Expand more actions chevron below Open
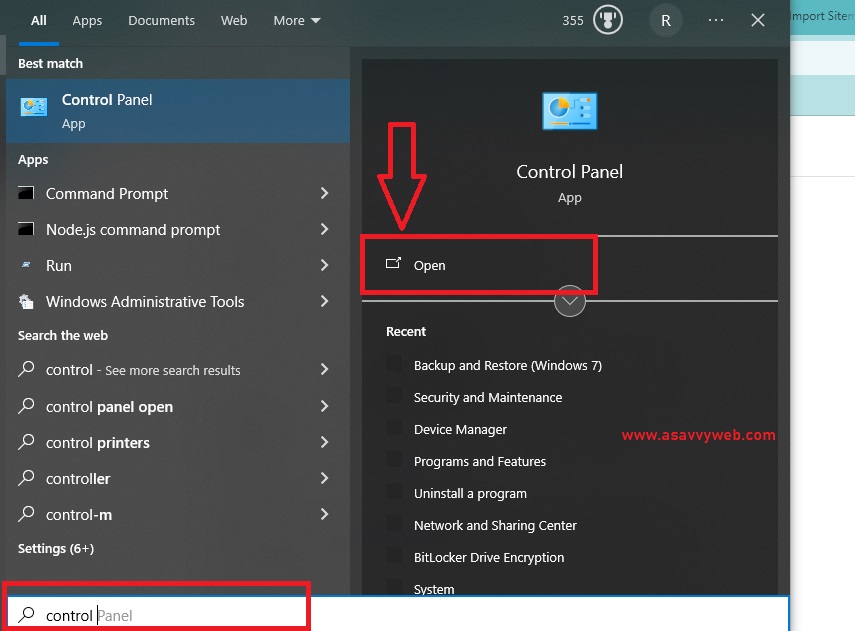This screenshot has width=855, height=631. (x=569, y=301)
